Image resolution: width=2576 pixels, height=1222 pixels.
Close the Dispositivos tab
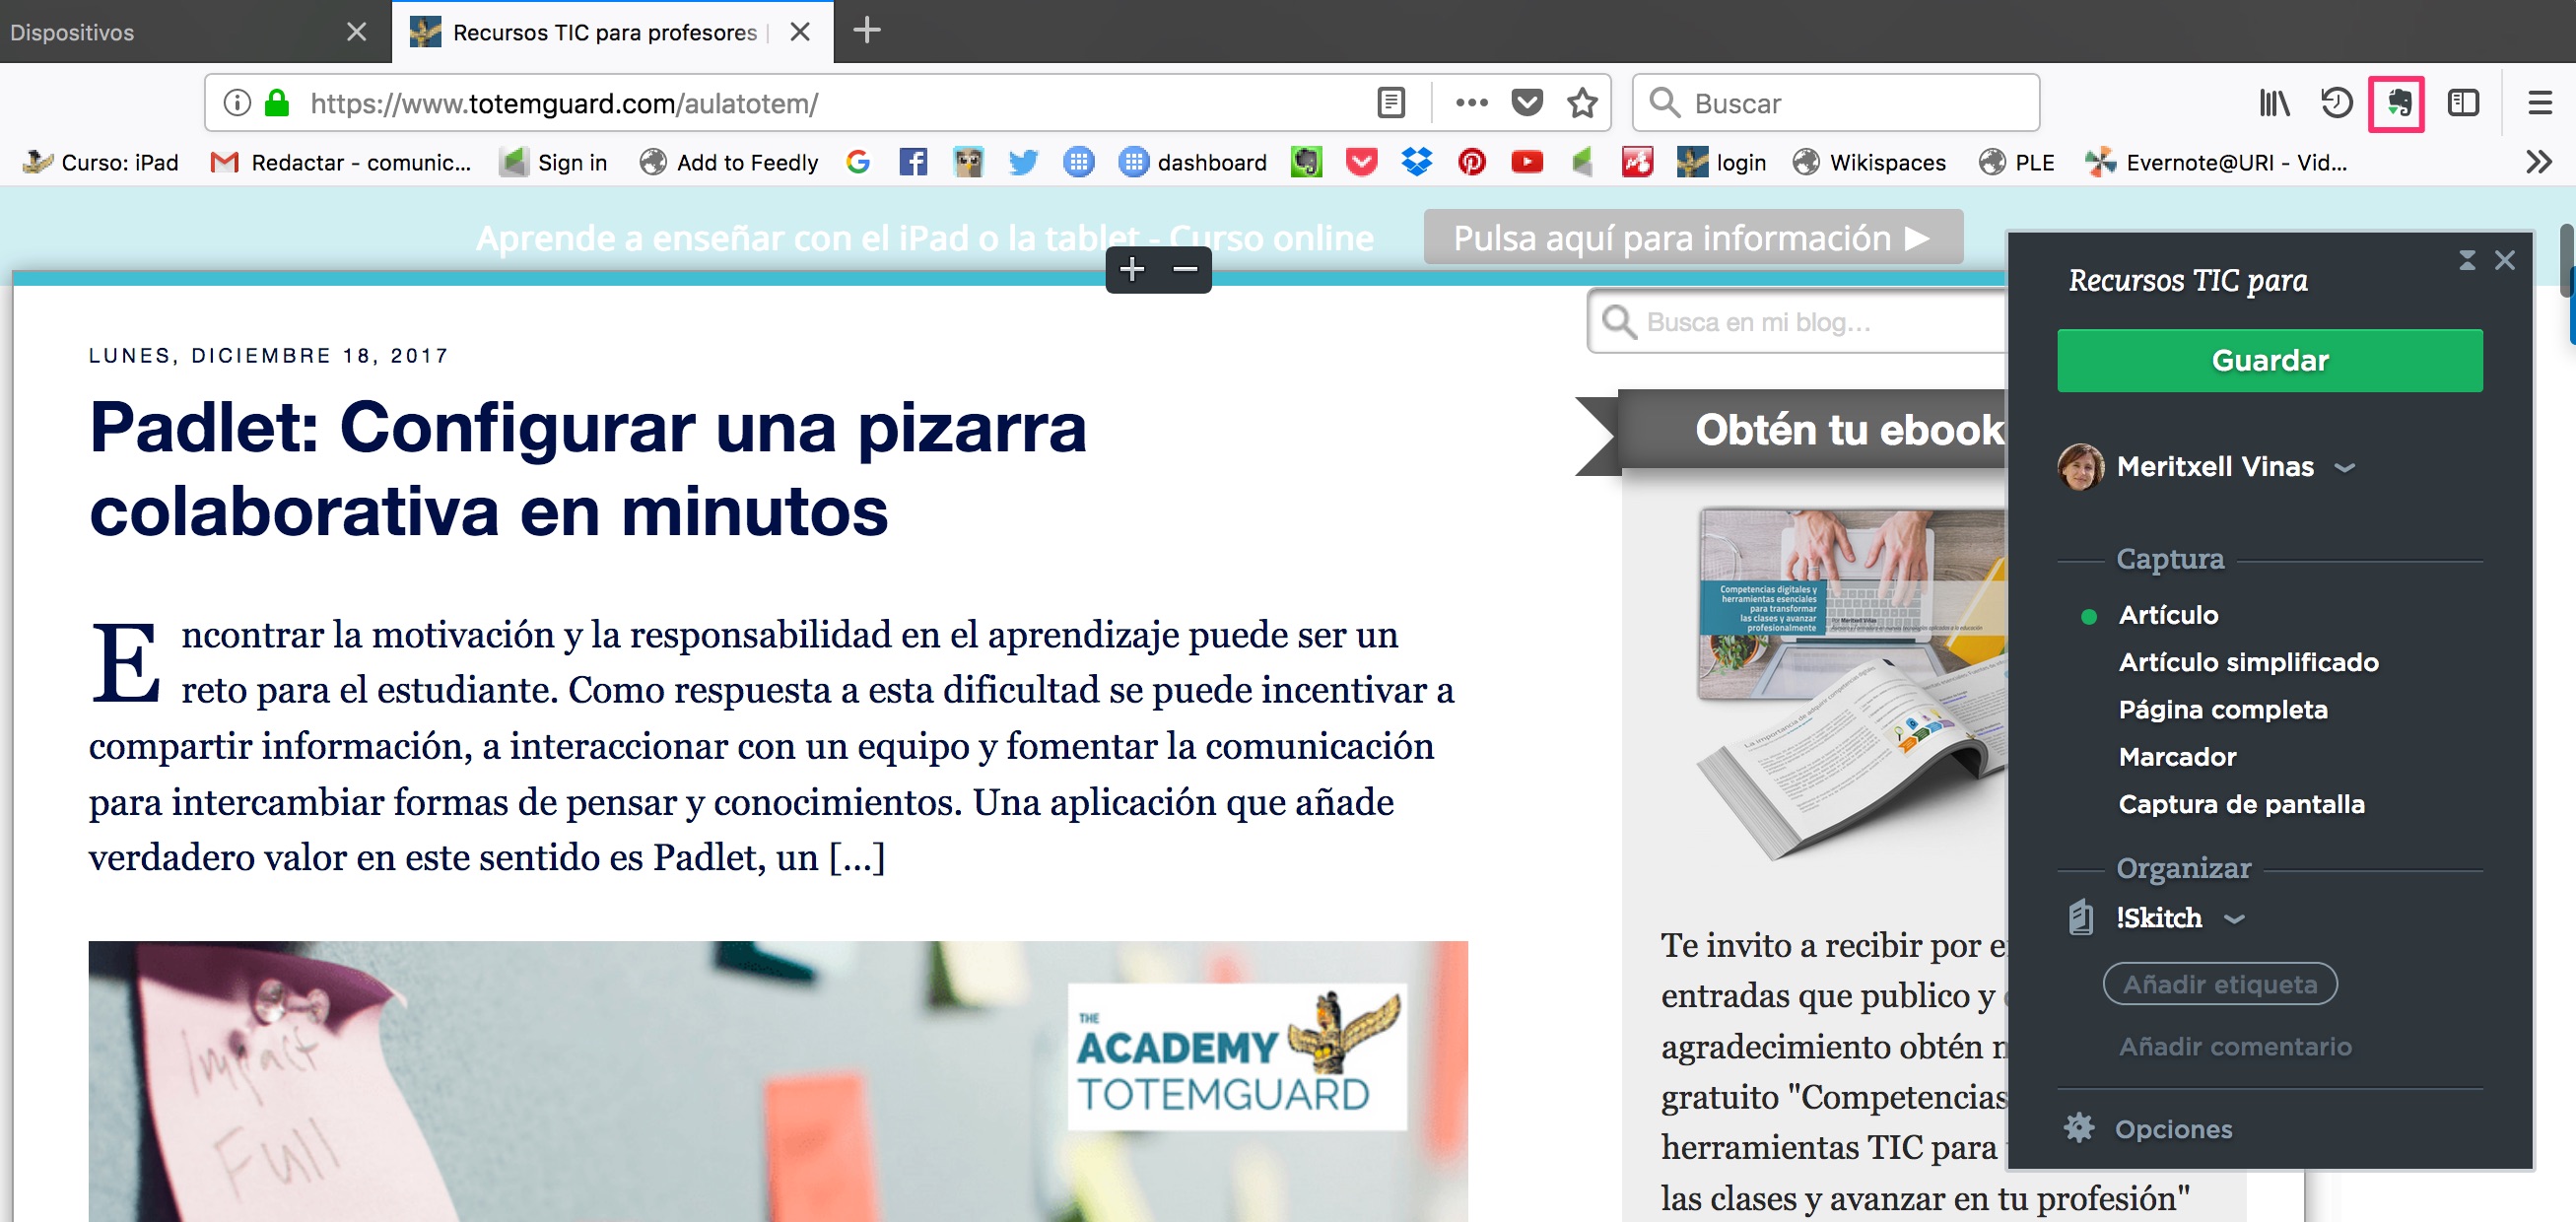(x=356, y=32)
